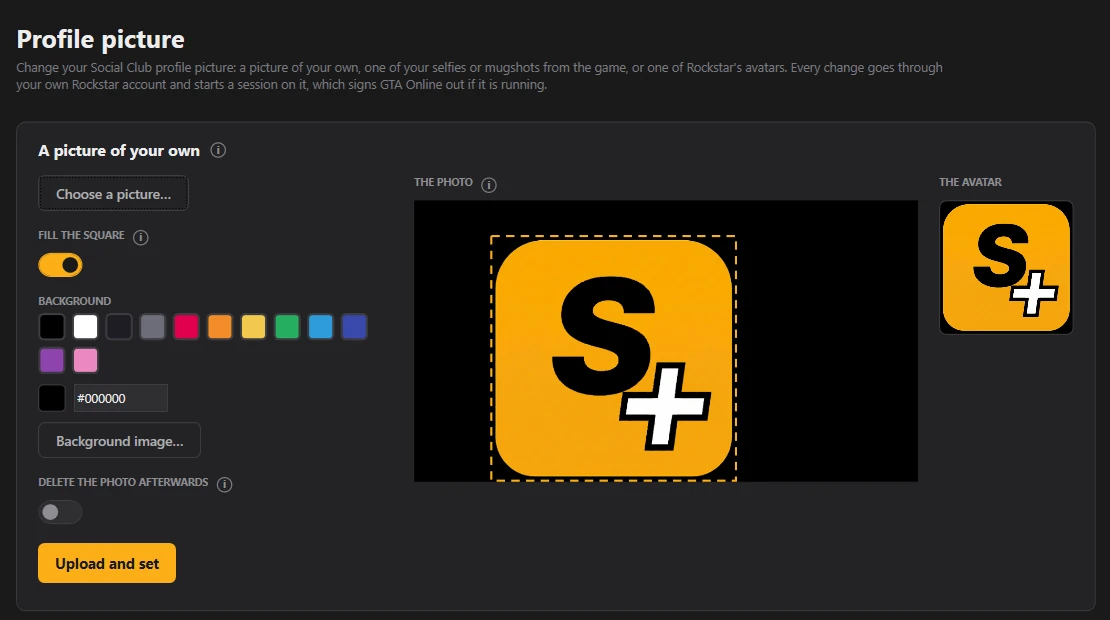Pick crimson red background swatch

(186, 327)
